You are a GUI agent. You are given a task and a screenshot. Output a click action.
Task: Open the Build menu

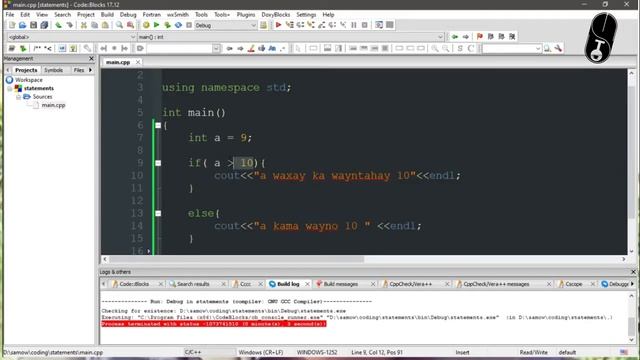(107, 14)
